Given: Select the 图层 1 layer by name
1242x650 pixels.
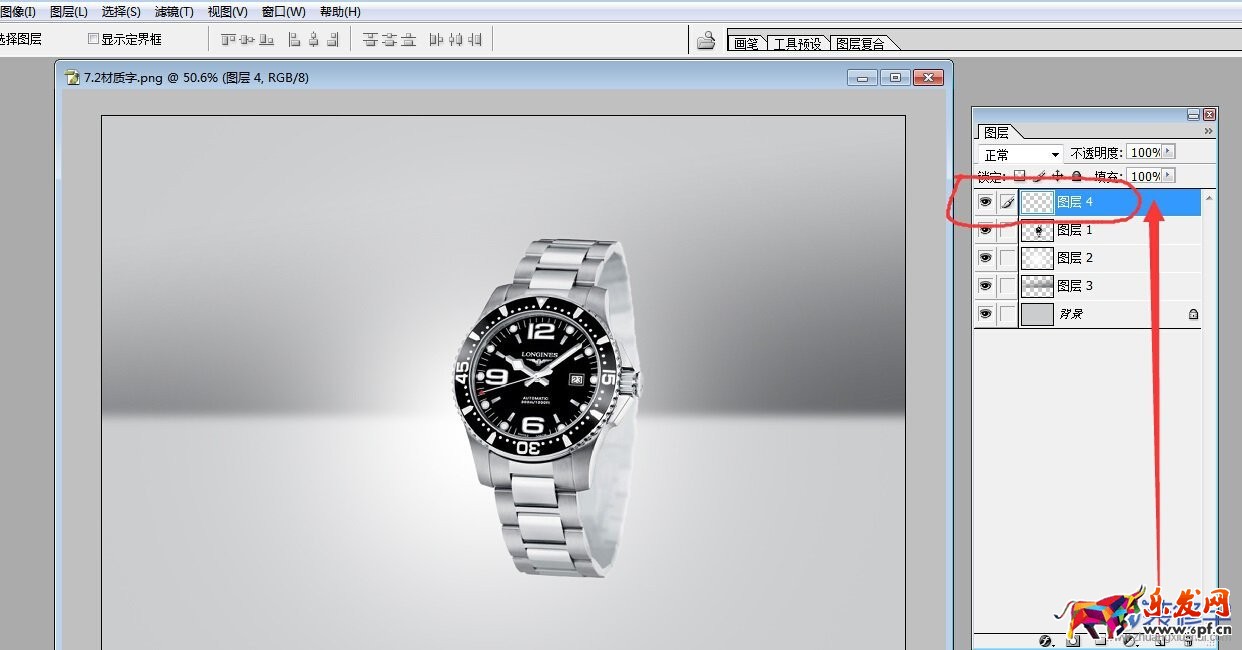Looking at the screenshot, I should pyautogui.click(x=1075, y=230).
